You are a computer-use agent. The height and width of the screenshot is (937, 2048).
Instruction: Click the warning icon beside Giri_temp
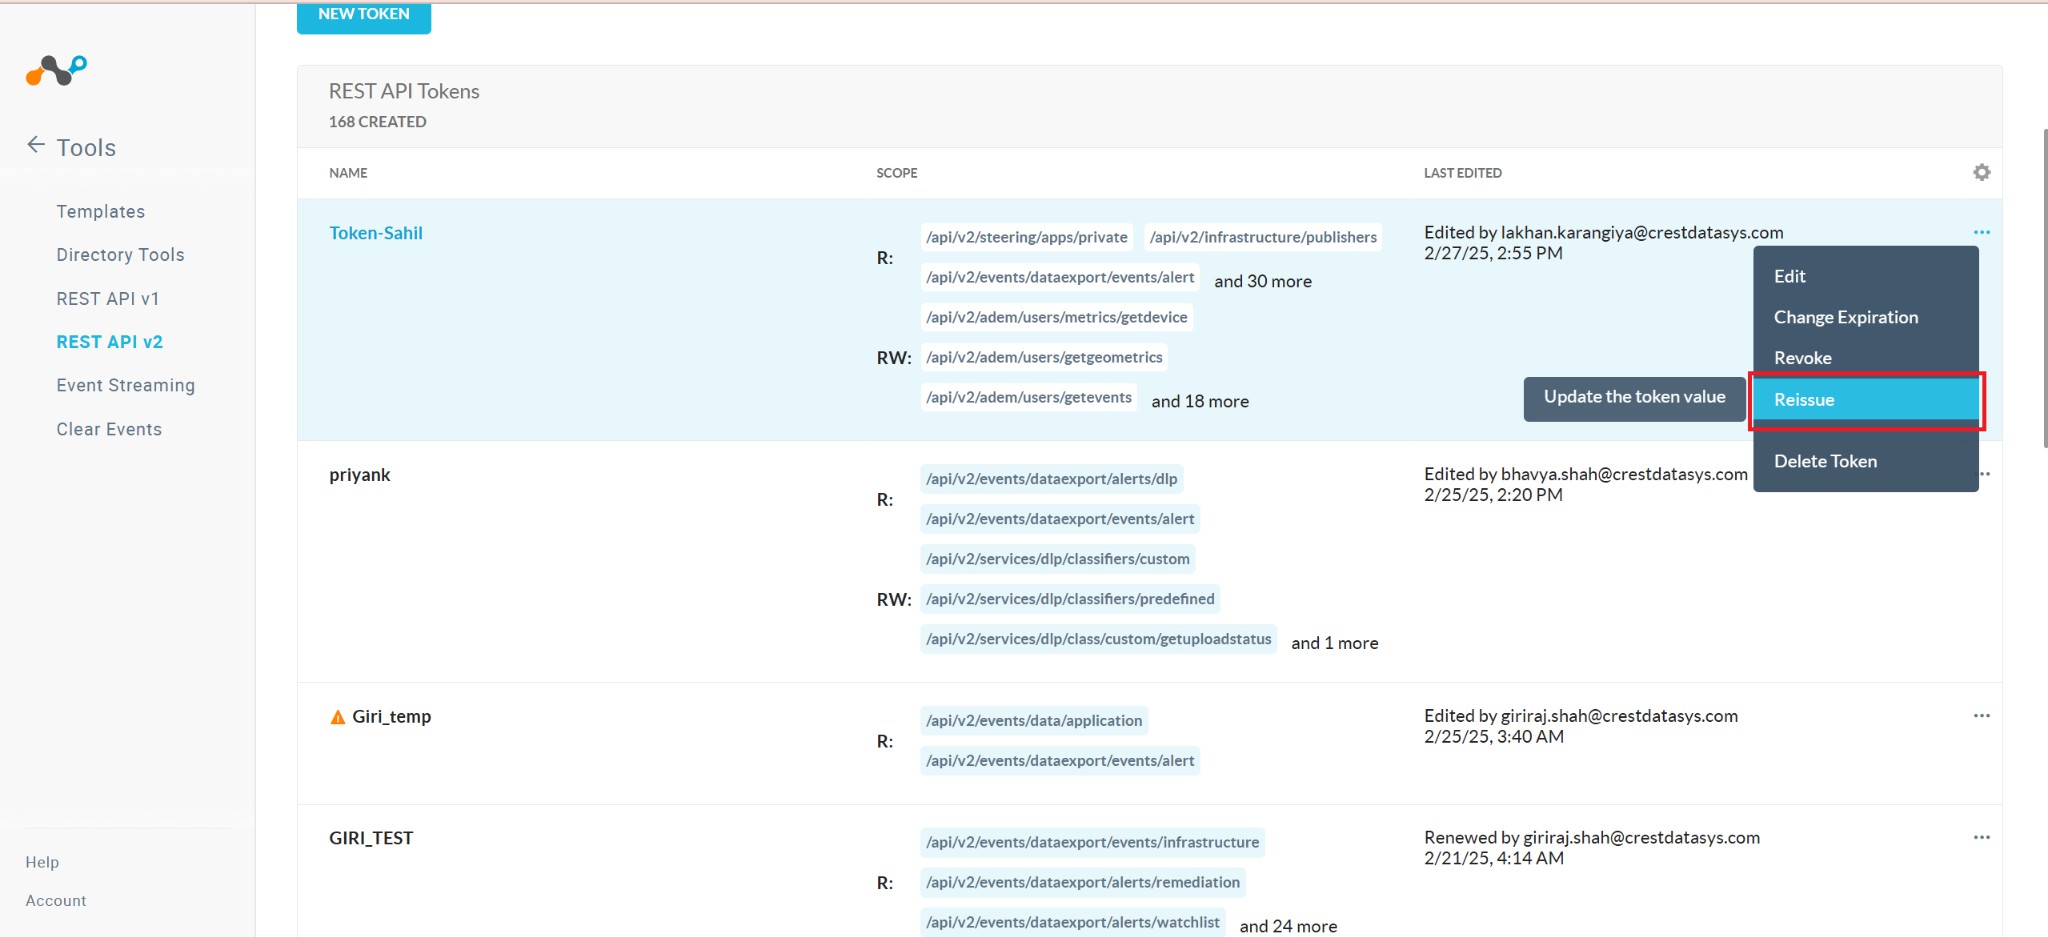(338, 717)
